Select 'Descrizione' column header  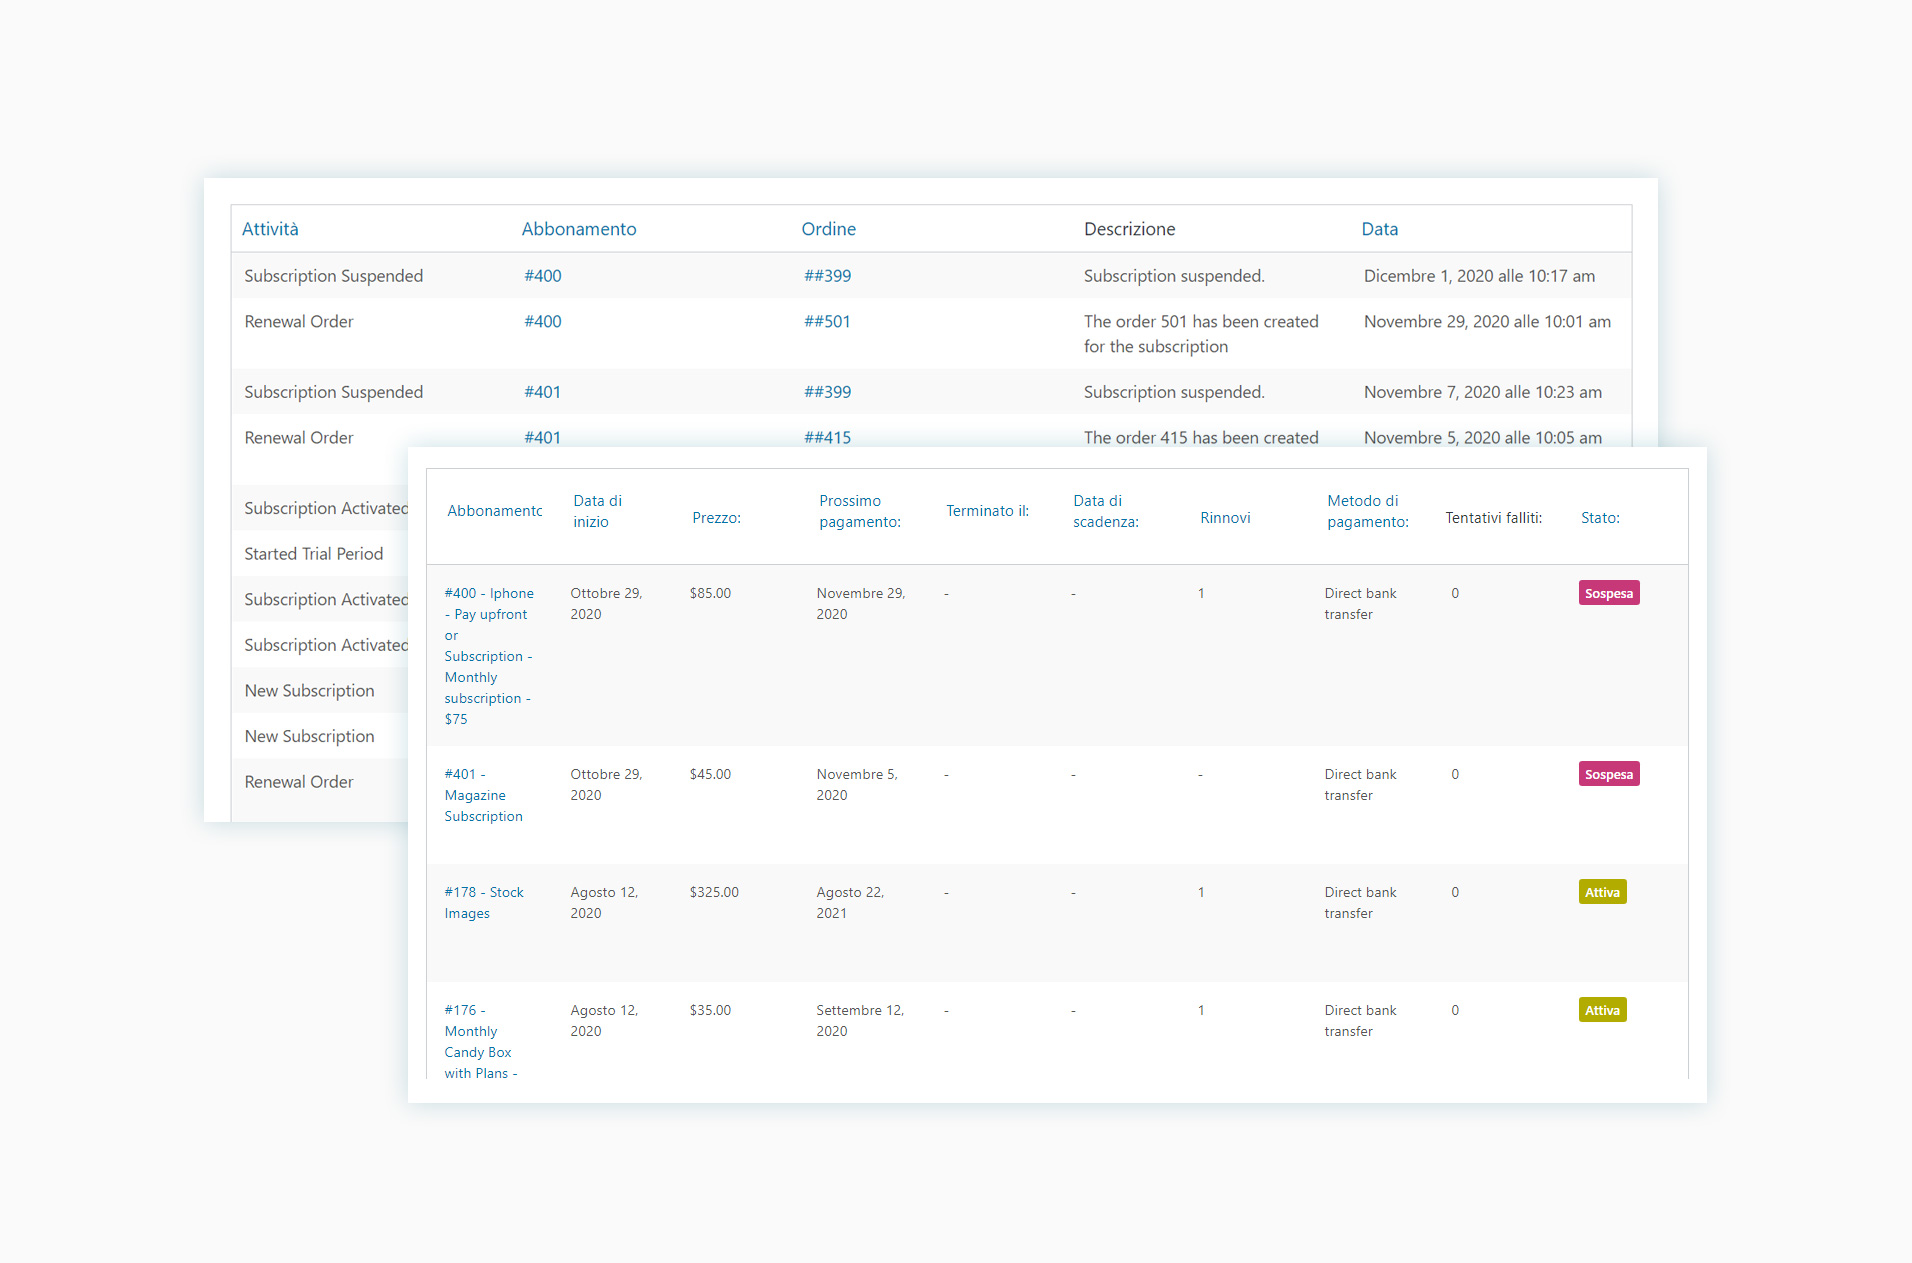[1130, 229]
